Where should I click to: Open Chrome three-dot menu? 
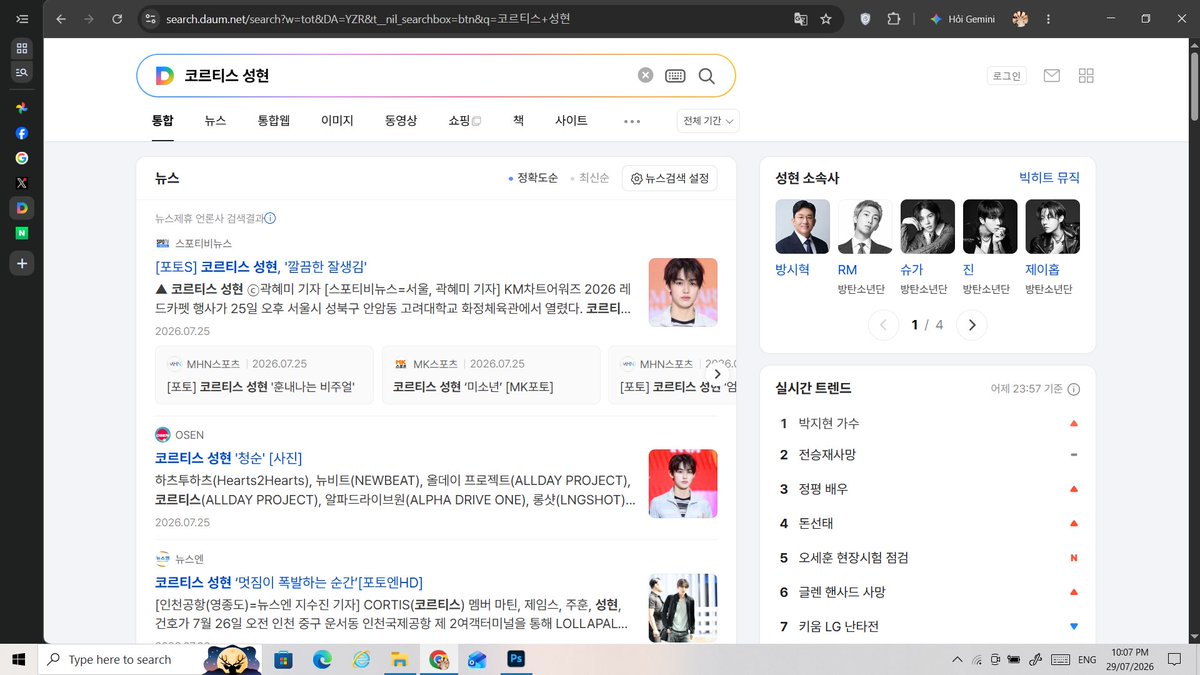1050,19
